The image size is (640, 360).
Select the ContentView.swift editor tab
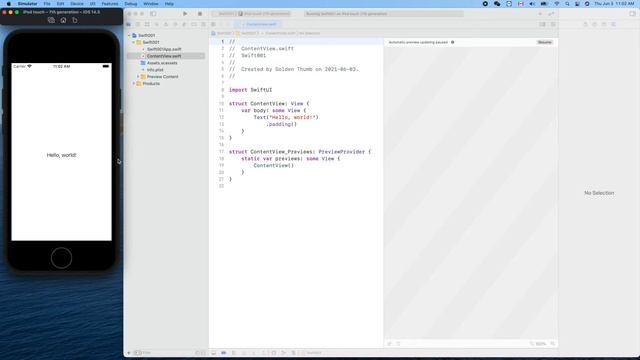(257, 24)
